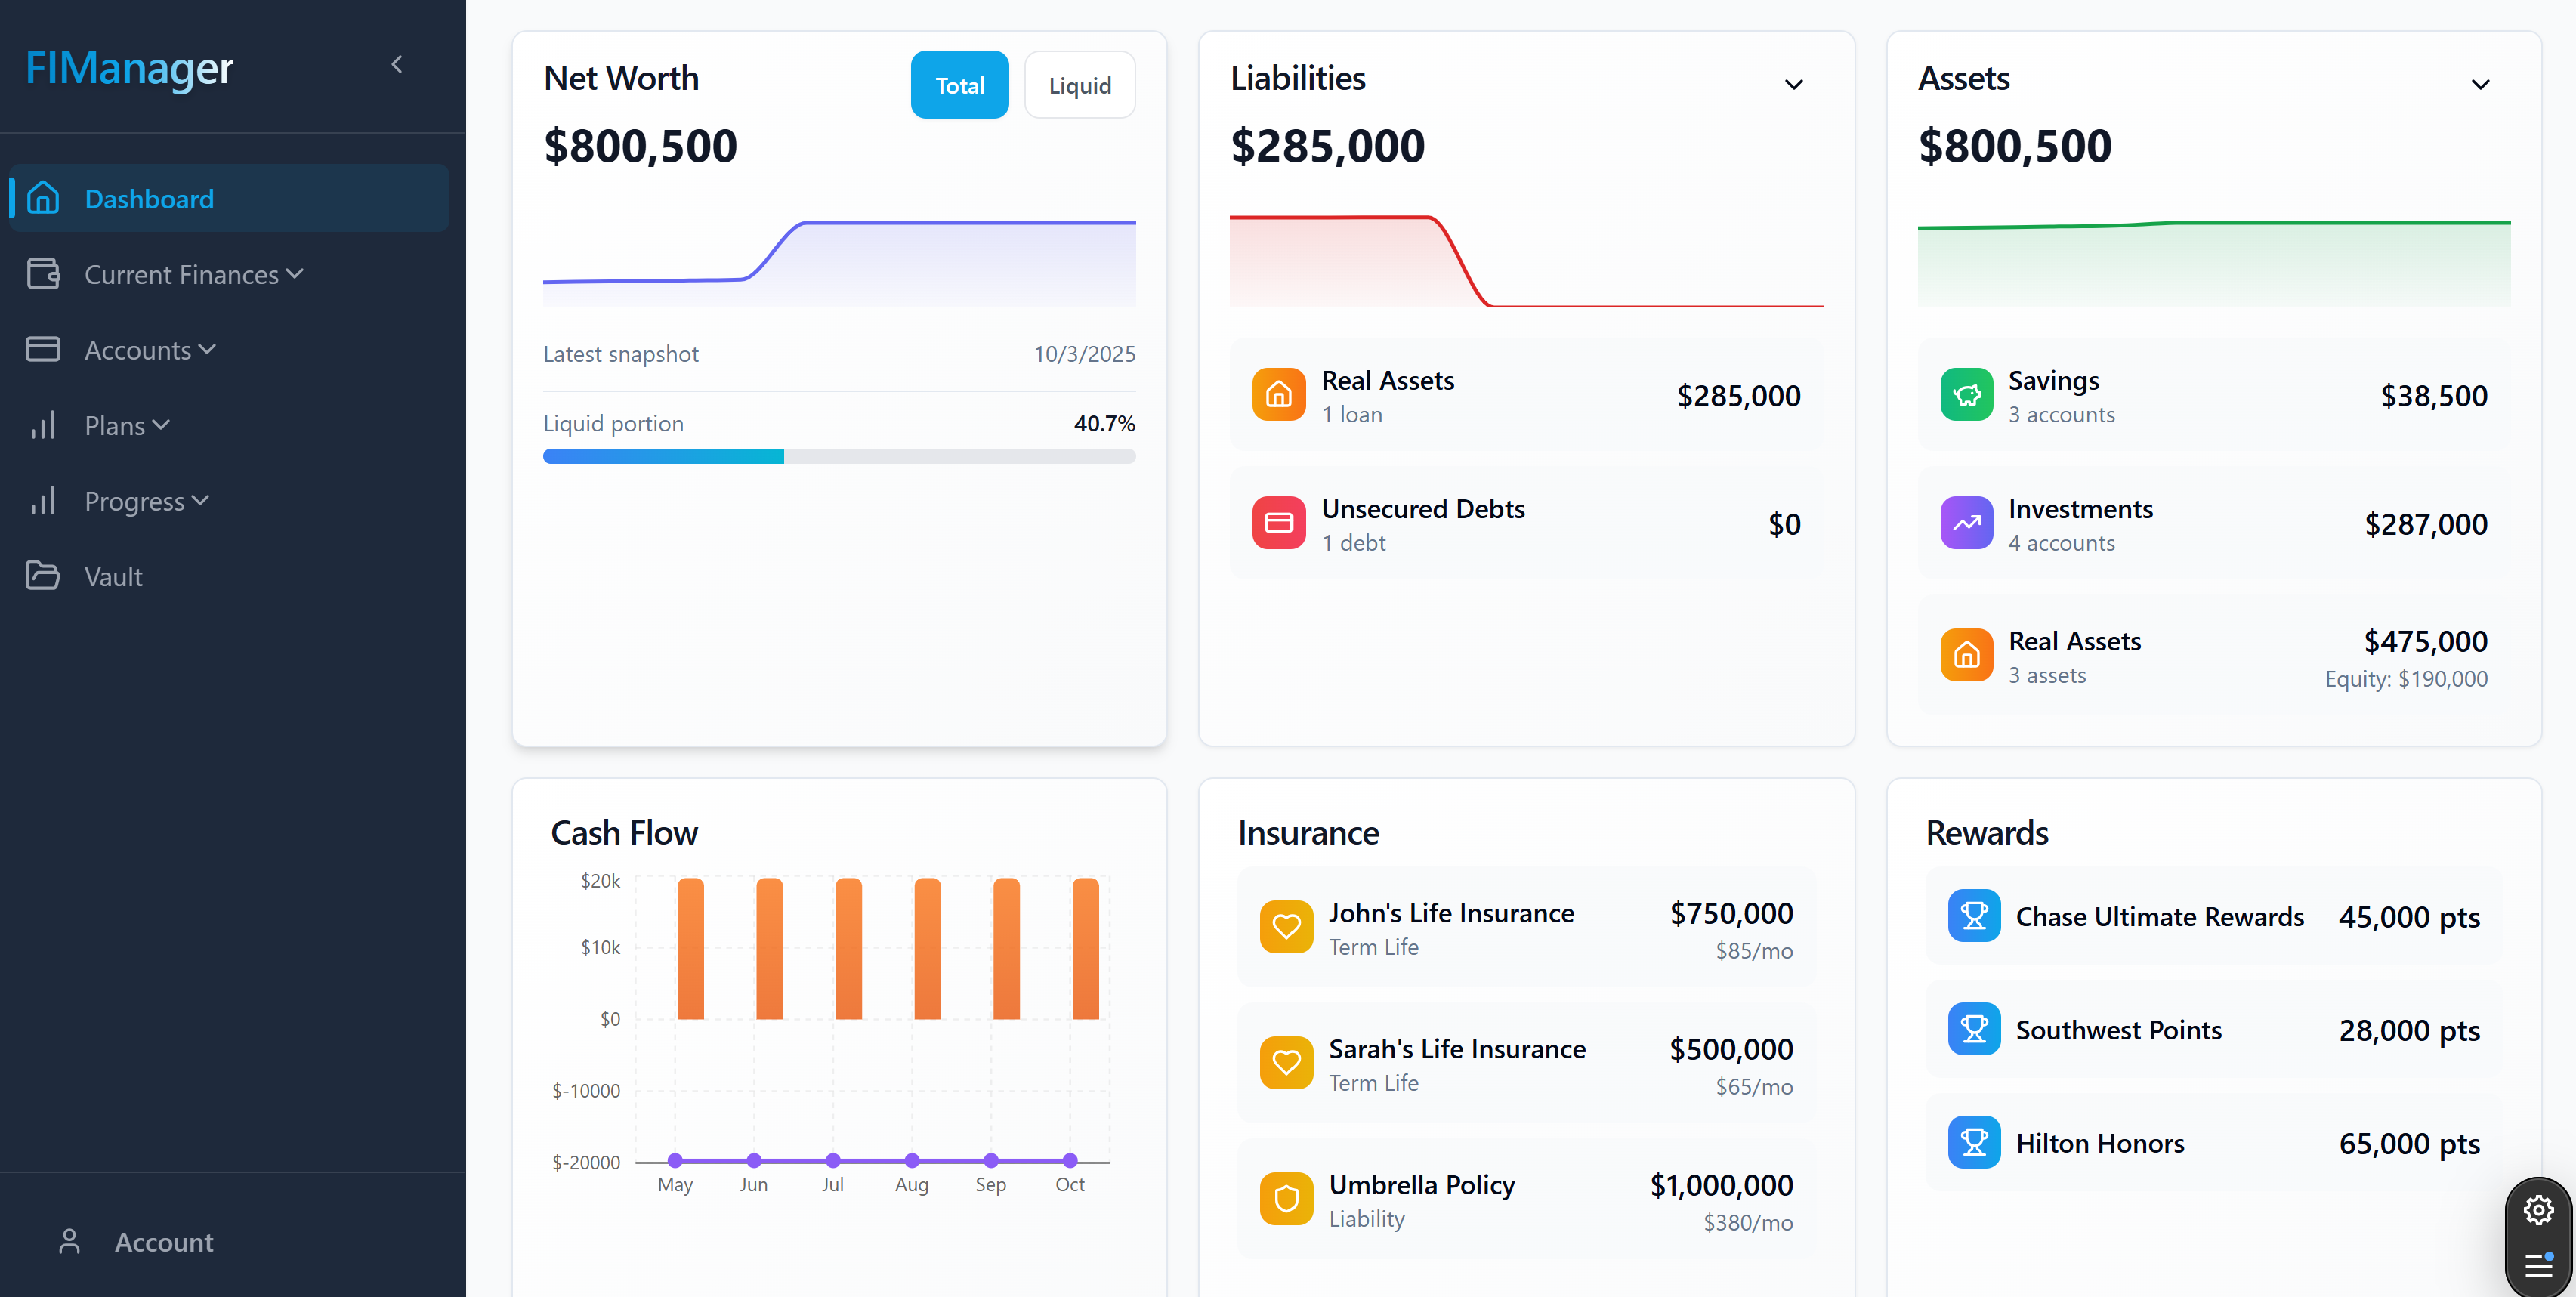
Task: Click the Vault folder icon
Action: (x=43, y=576)
